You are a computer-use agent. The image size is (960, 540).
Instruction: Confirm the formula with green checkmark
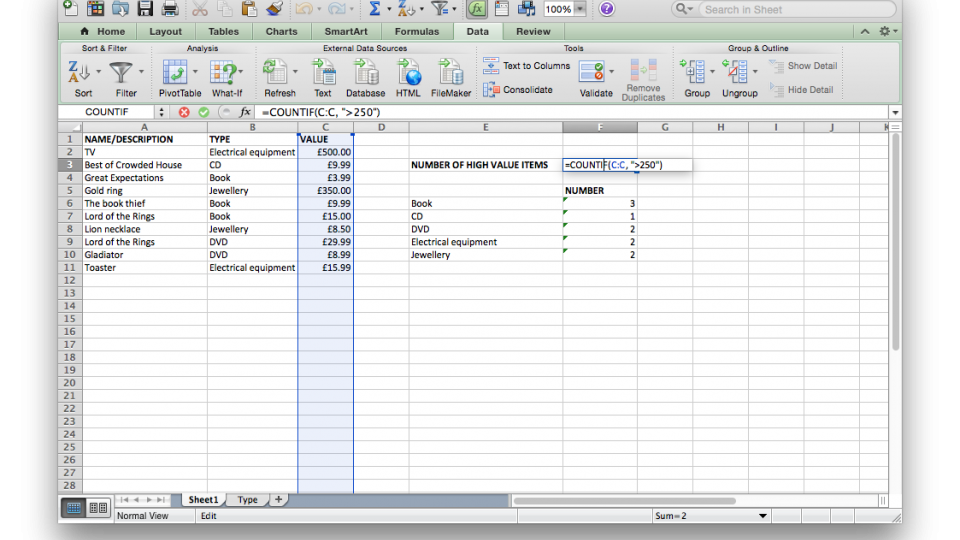tap(204, 112)
